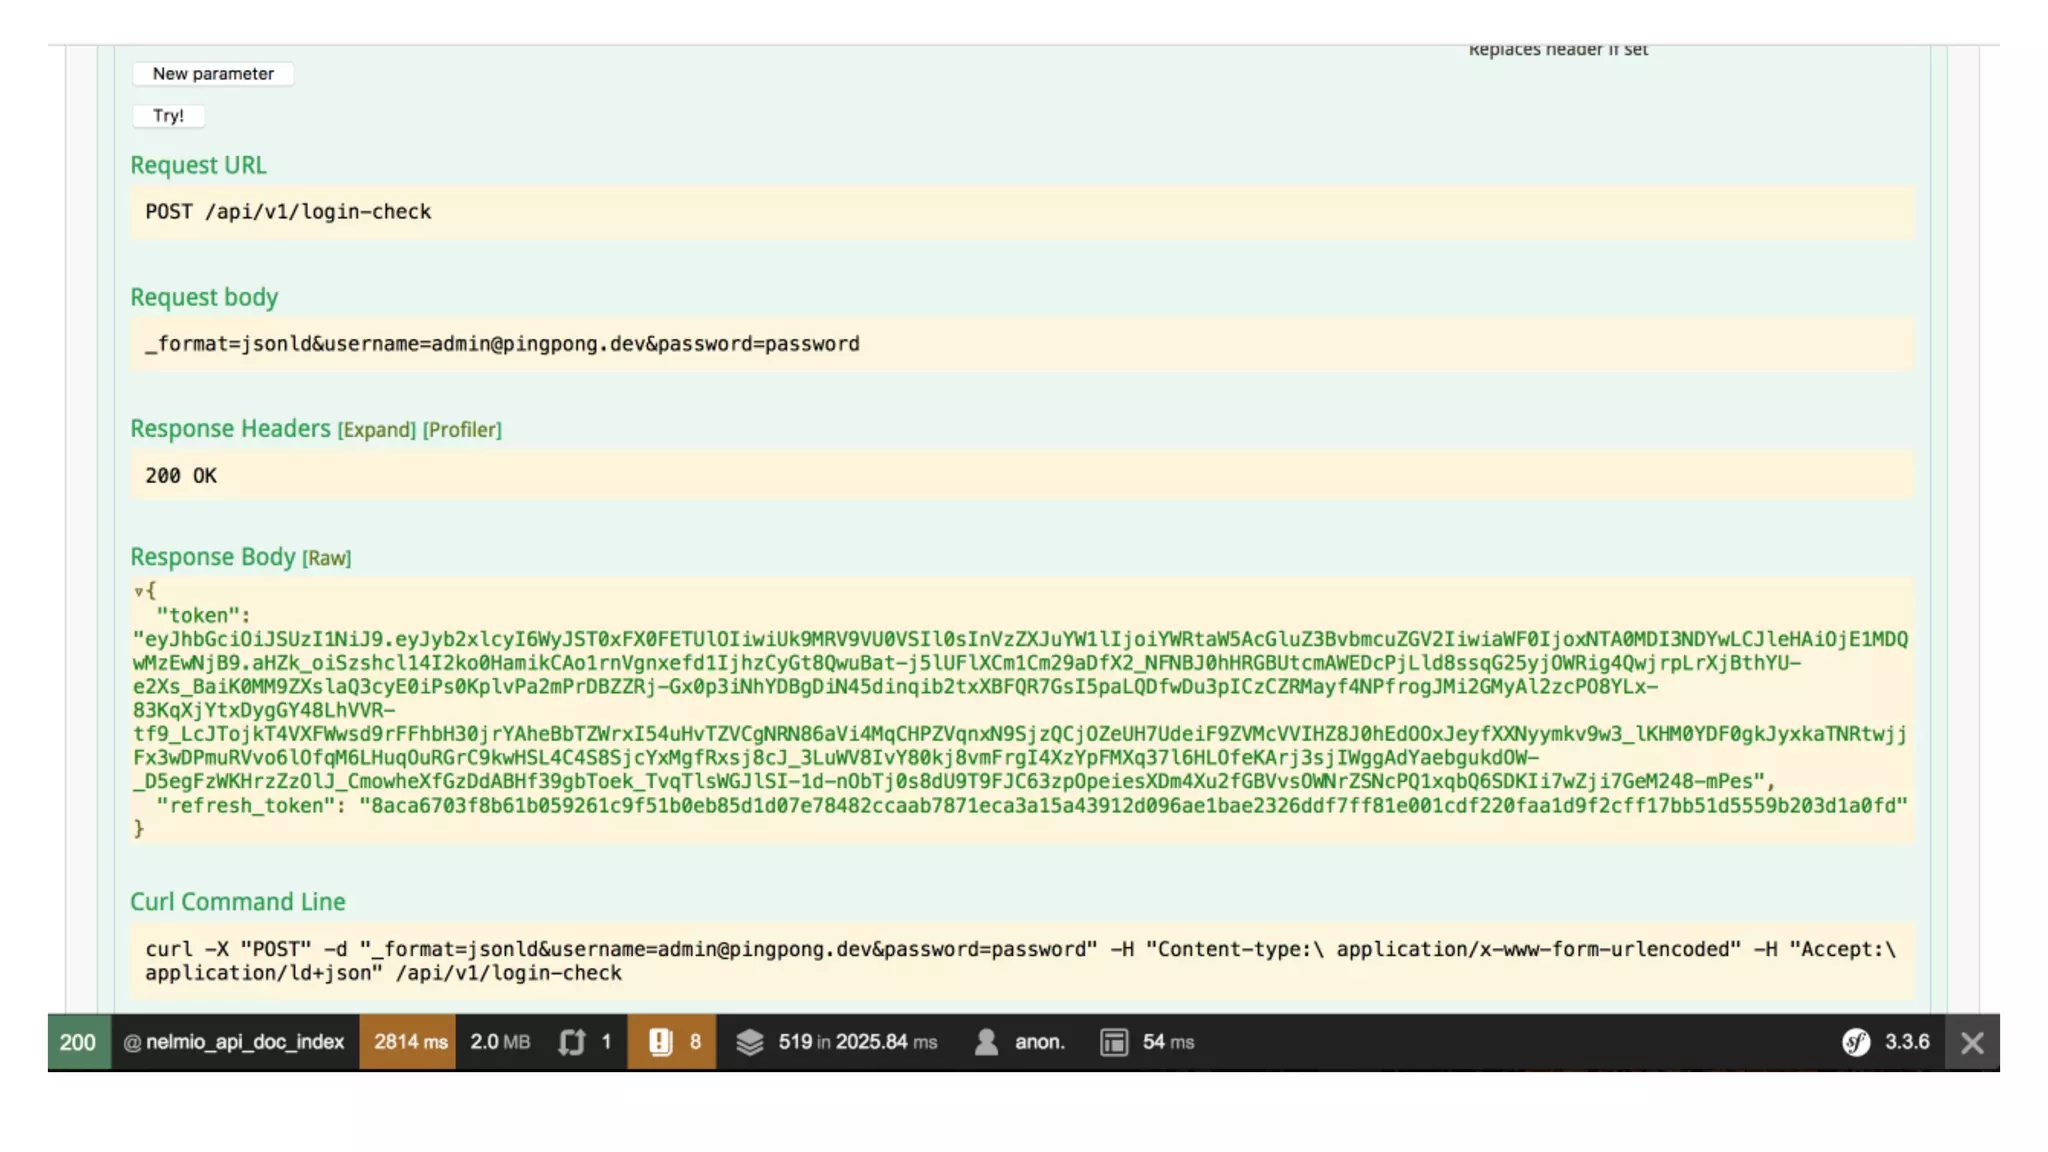Open the nelmio_api_doc_index route info

235,1042
